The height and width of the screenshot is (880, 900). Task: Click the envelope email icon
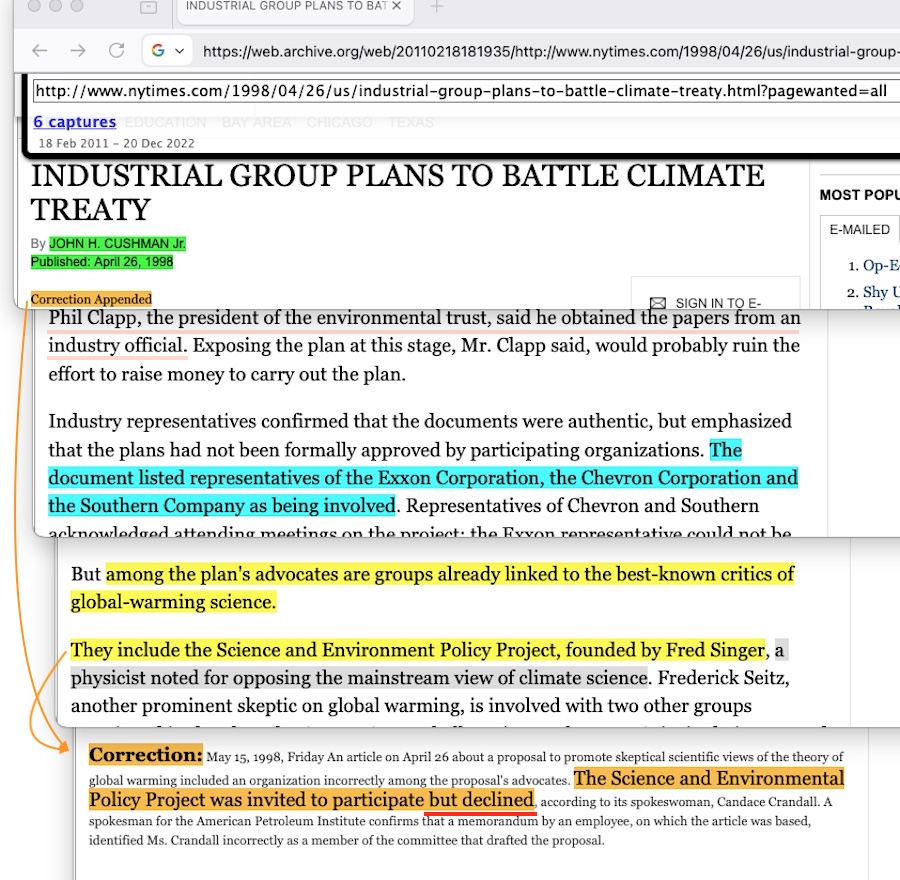click(658, 303)
